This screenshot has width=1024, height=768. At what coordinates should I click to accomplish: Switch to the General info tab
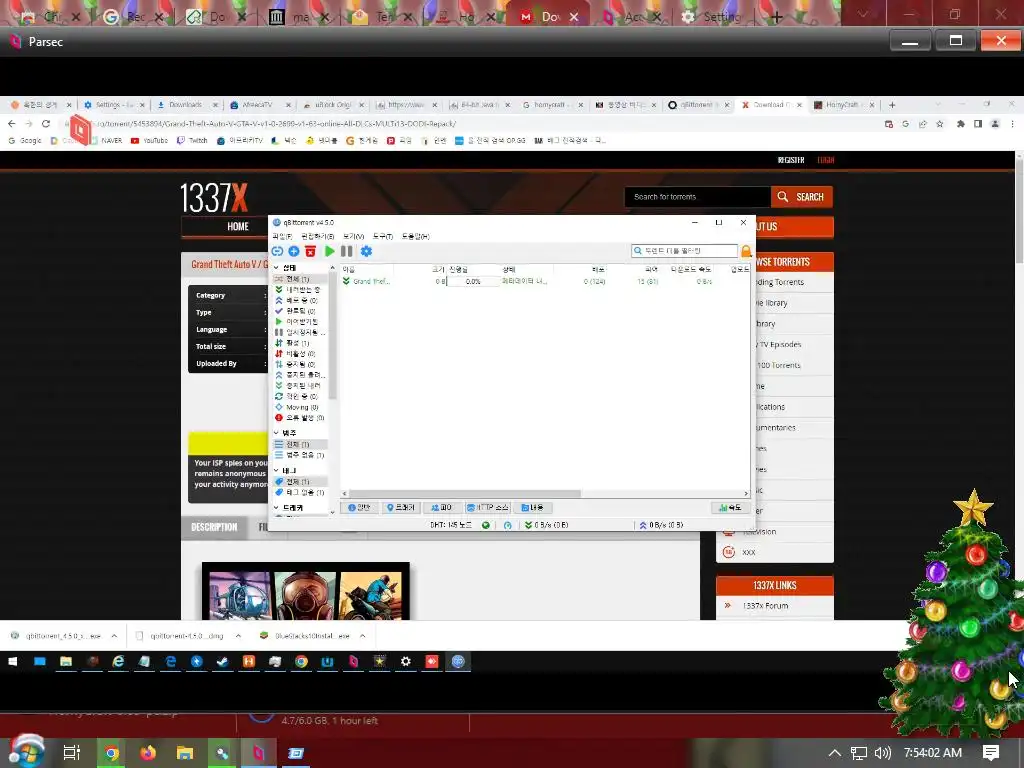point(359,507)
